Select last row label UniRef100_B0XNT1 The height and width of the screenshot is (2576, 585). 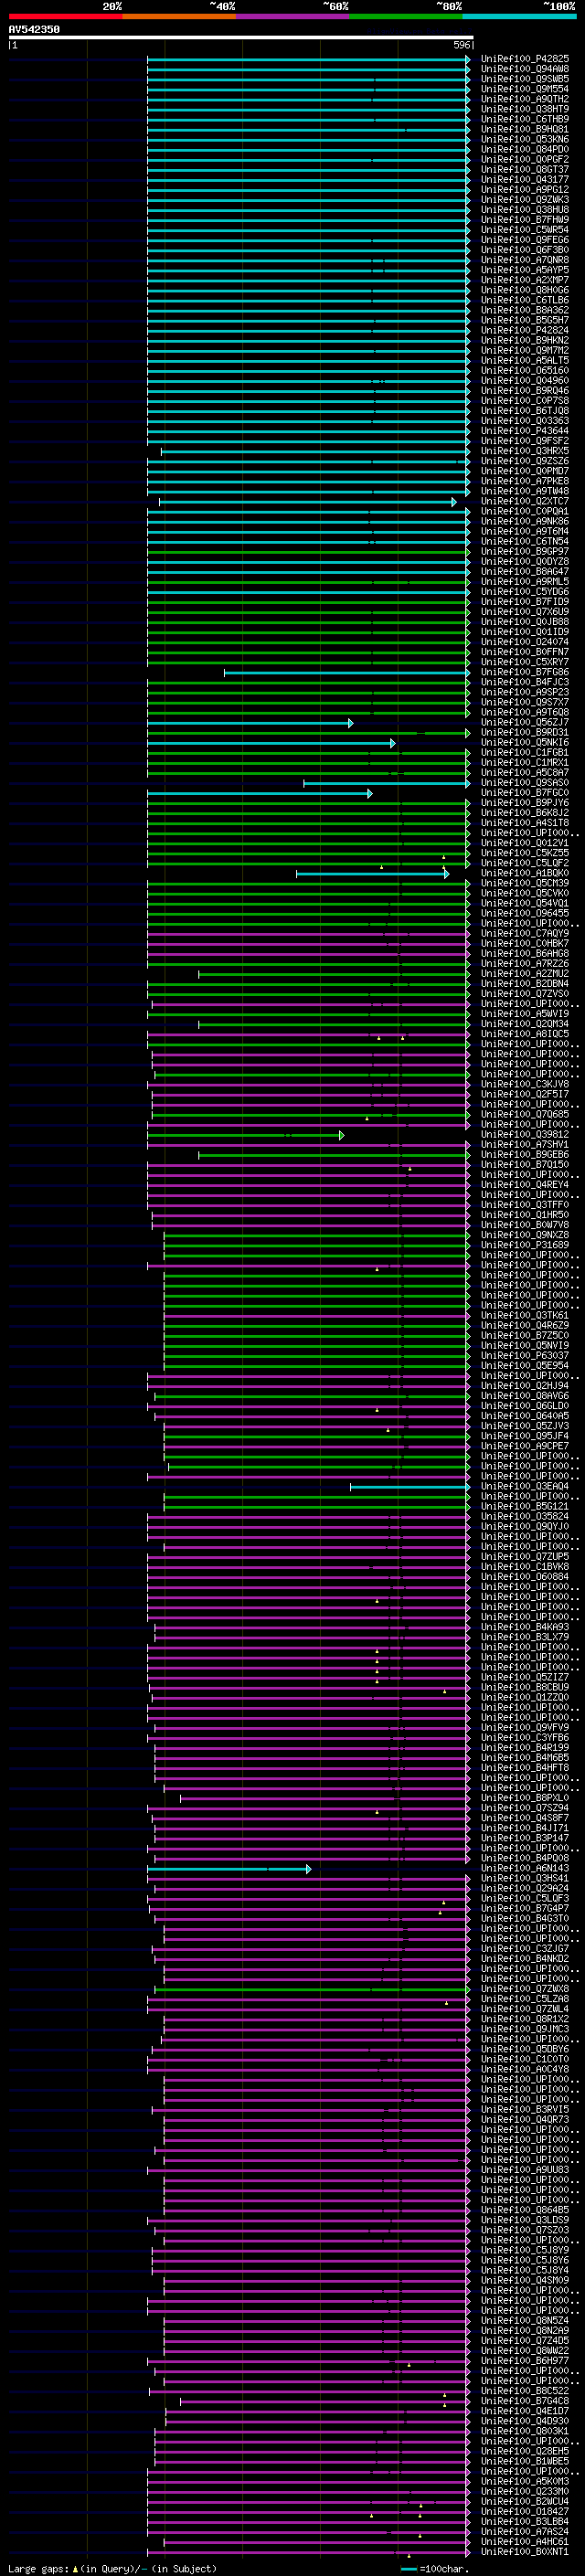(x=525, y=2552)
